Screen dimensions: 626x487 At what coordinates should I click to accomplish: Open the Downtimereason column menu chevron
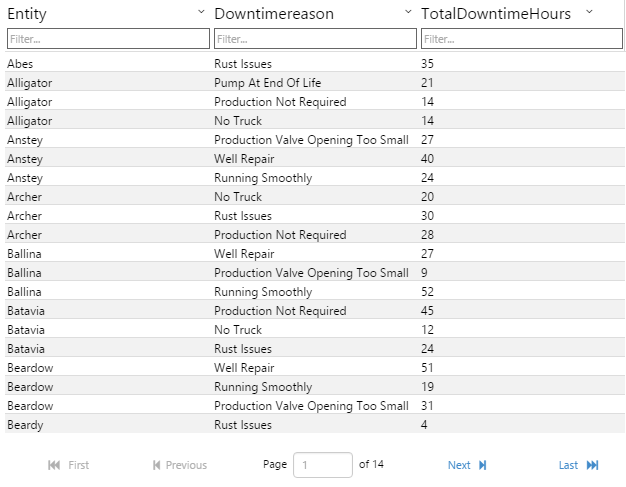[408, 12]
